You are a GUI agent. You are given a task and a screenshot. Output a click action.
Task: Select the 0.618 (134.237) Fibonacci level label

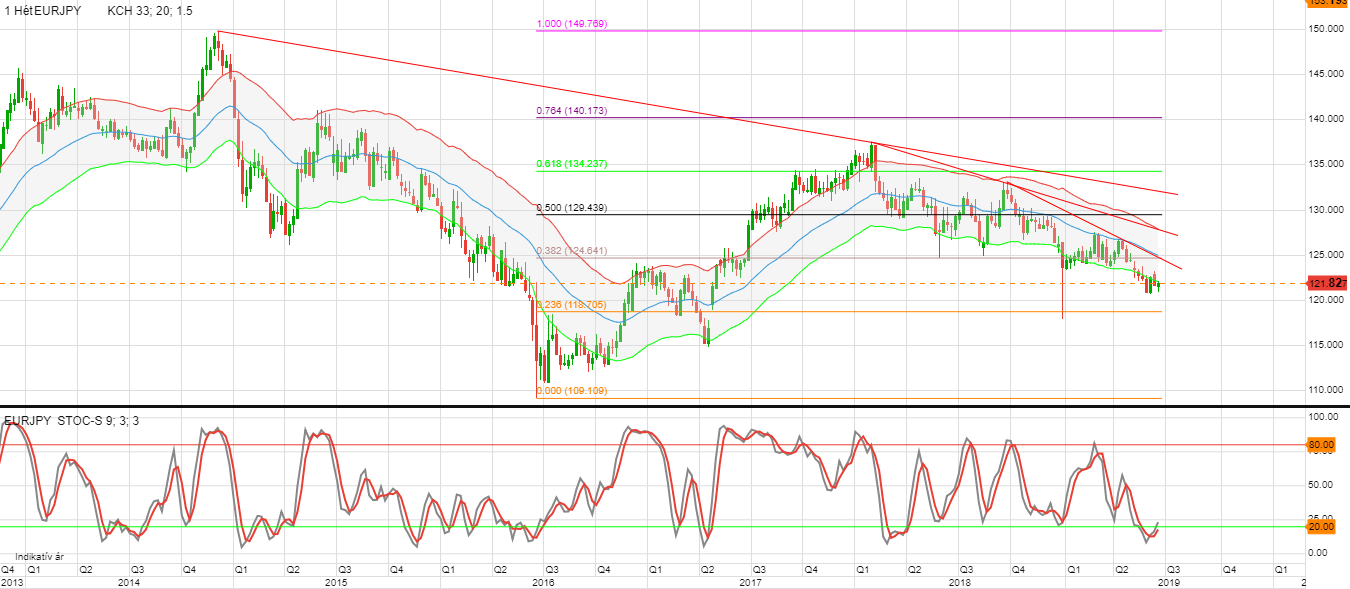[572, 164]
